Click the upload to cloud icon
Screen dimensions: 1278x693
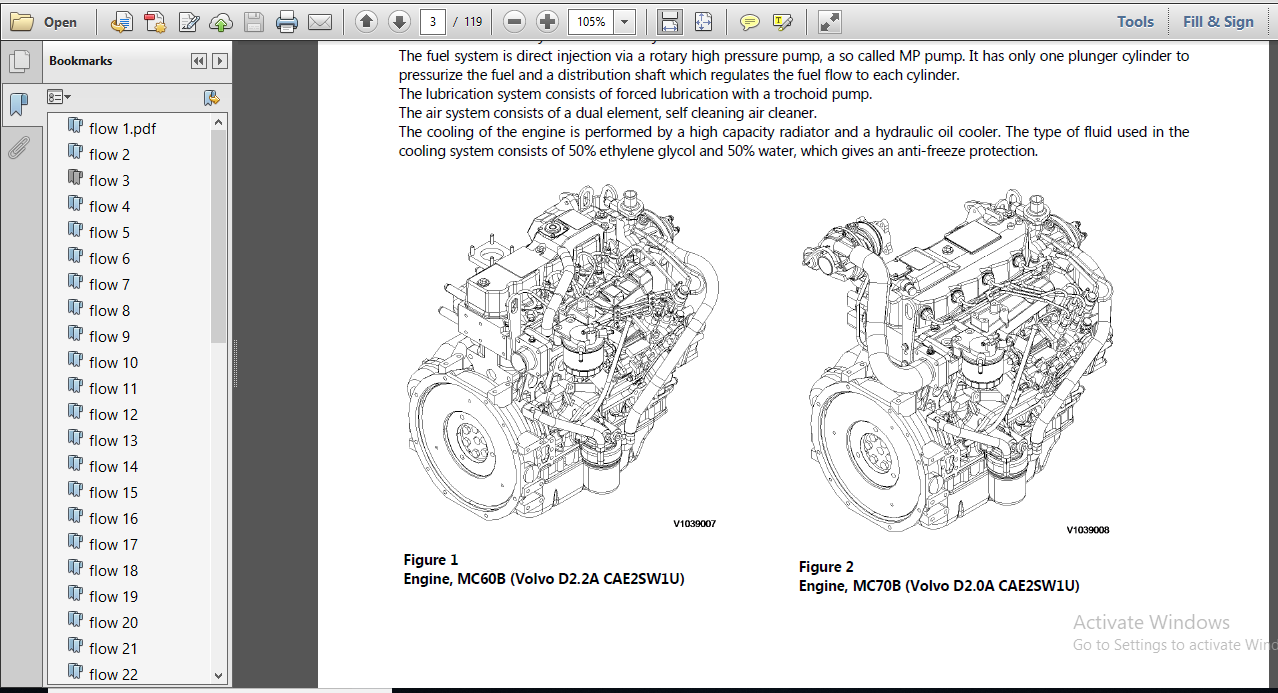point(221,22)
